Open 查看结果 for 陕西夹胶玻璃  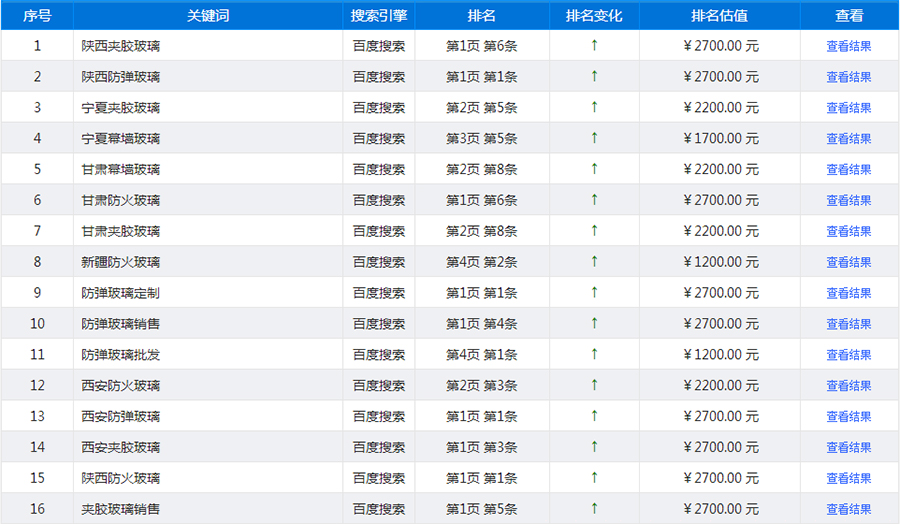point(848,46)
